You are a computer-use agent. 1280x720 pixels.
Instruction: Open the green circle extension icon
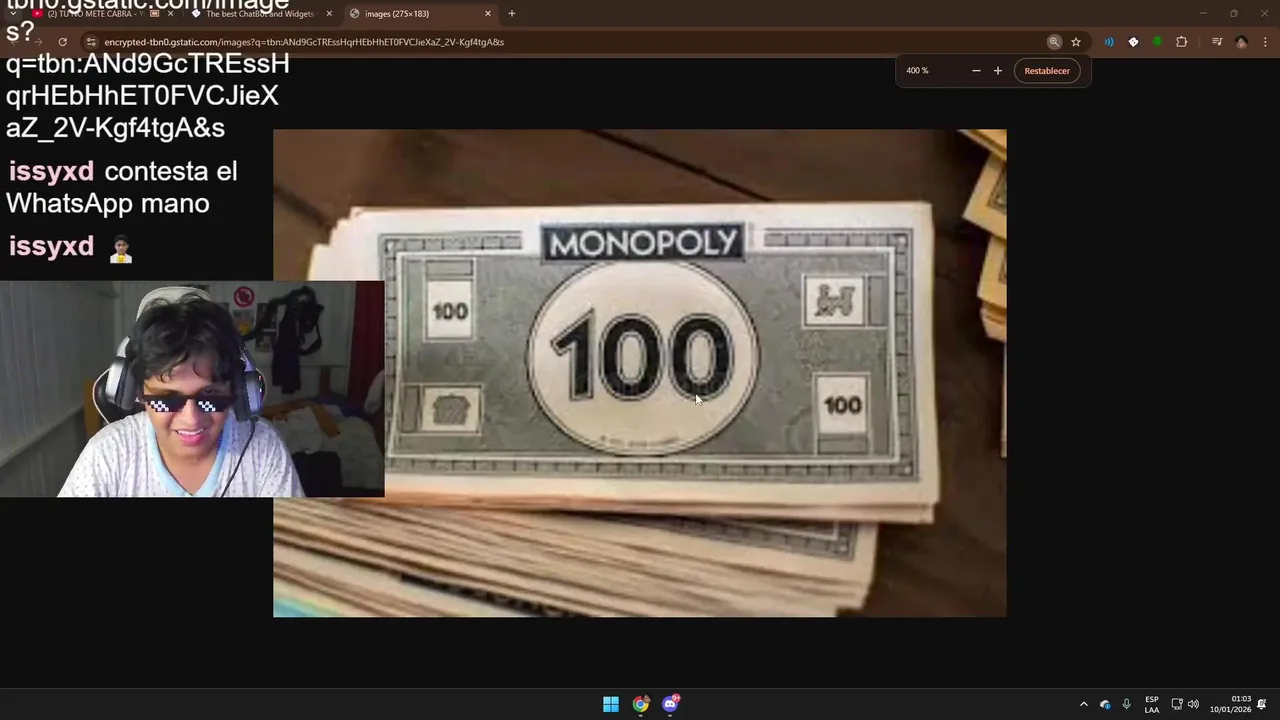pyautogui.click(x=1157, y=42)
